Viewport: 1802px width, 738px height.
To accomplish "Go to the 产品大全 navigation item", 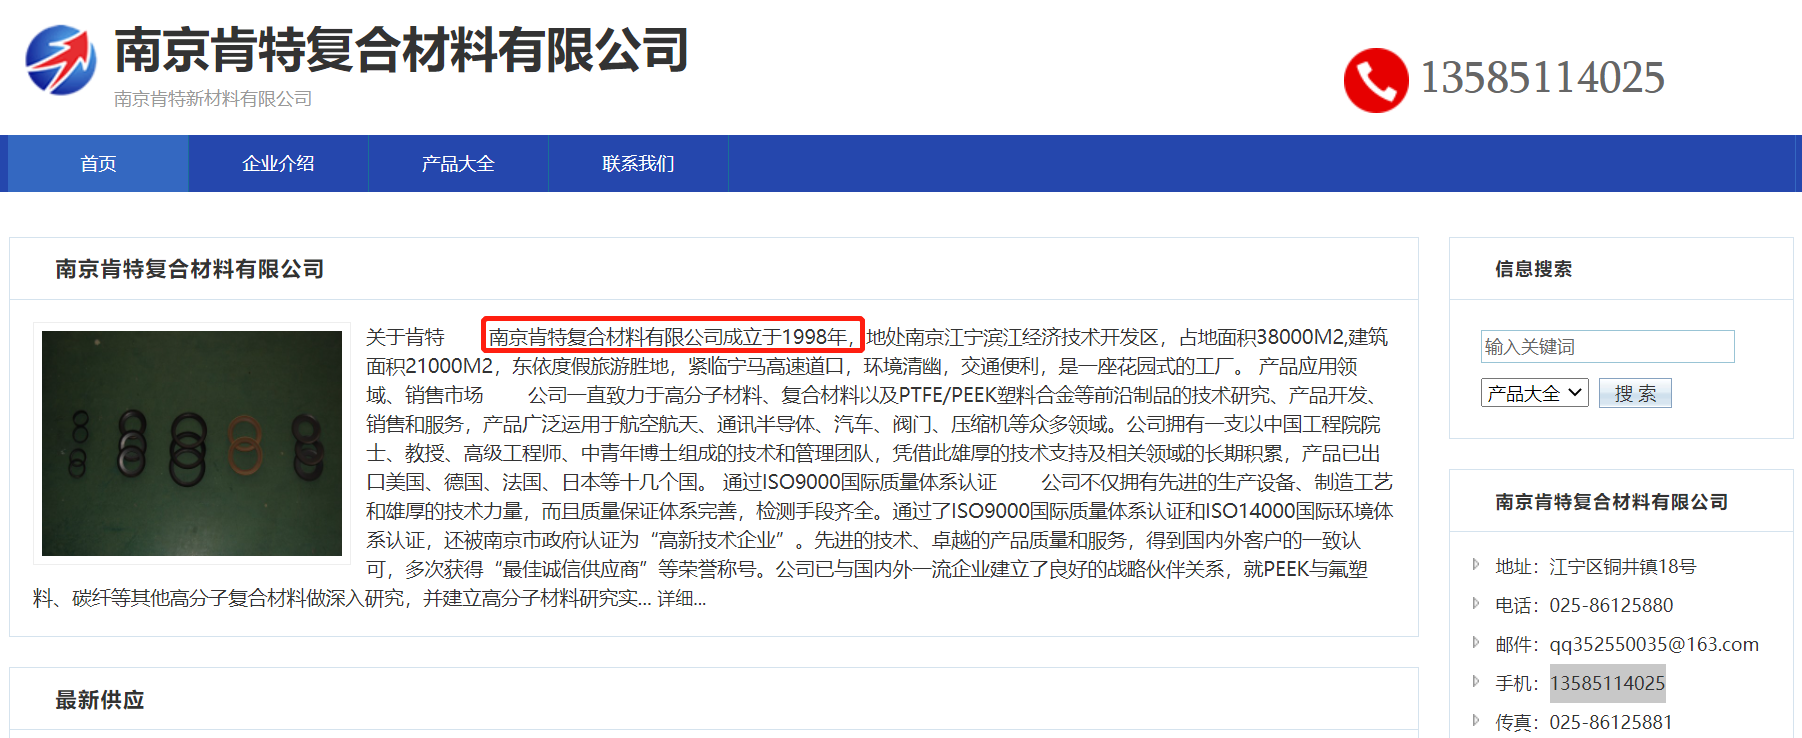I will [458, 164].
